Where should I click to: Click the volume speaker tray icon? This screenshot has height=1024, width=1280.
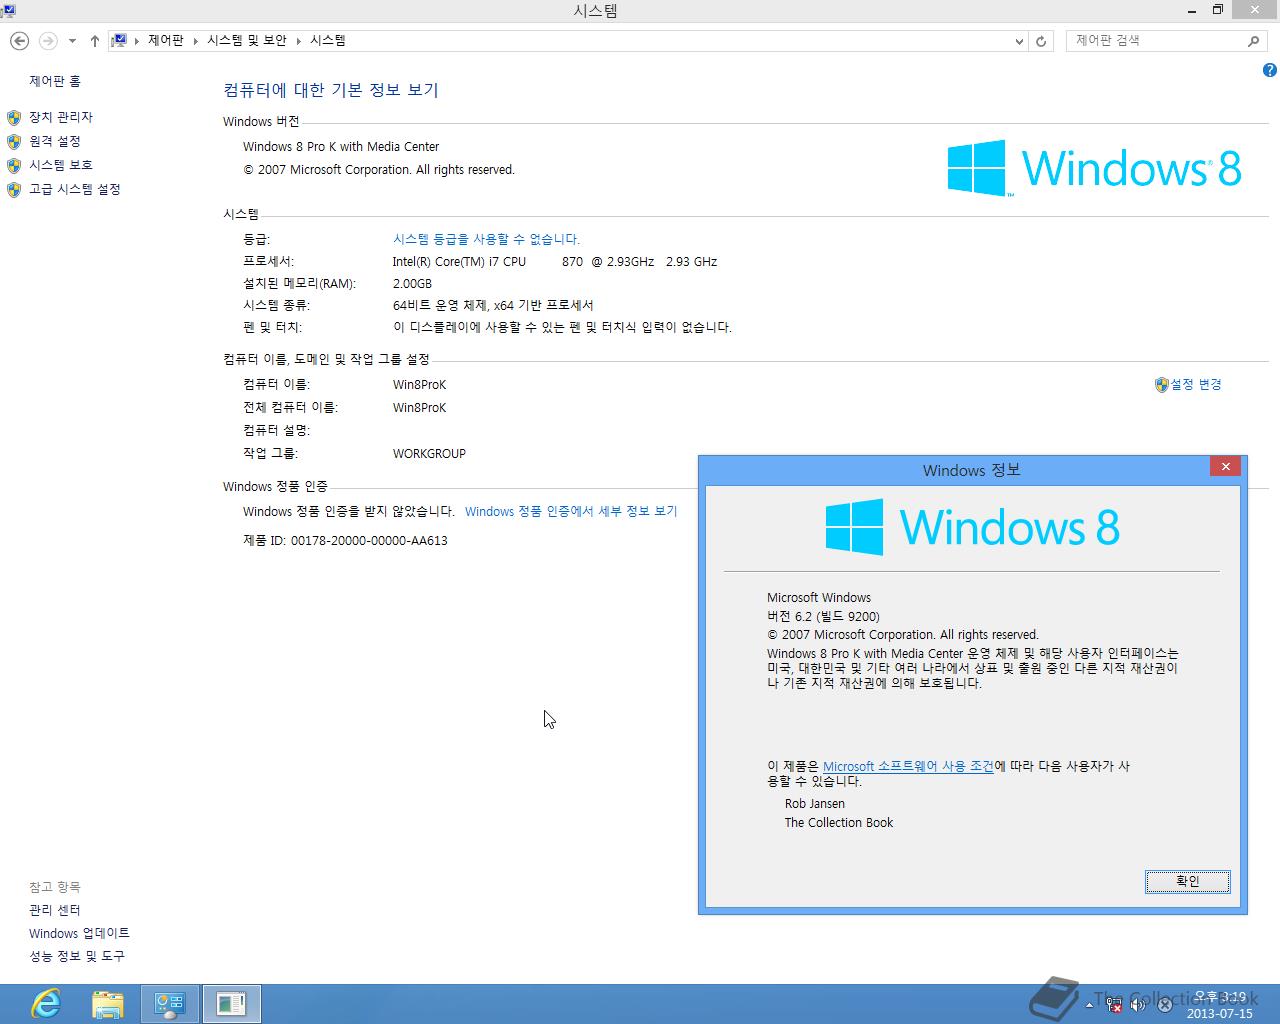tap(1139, 1005)
